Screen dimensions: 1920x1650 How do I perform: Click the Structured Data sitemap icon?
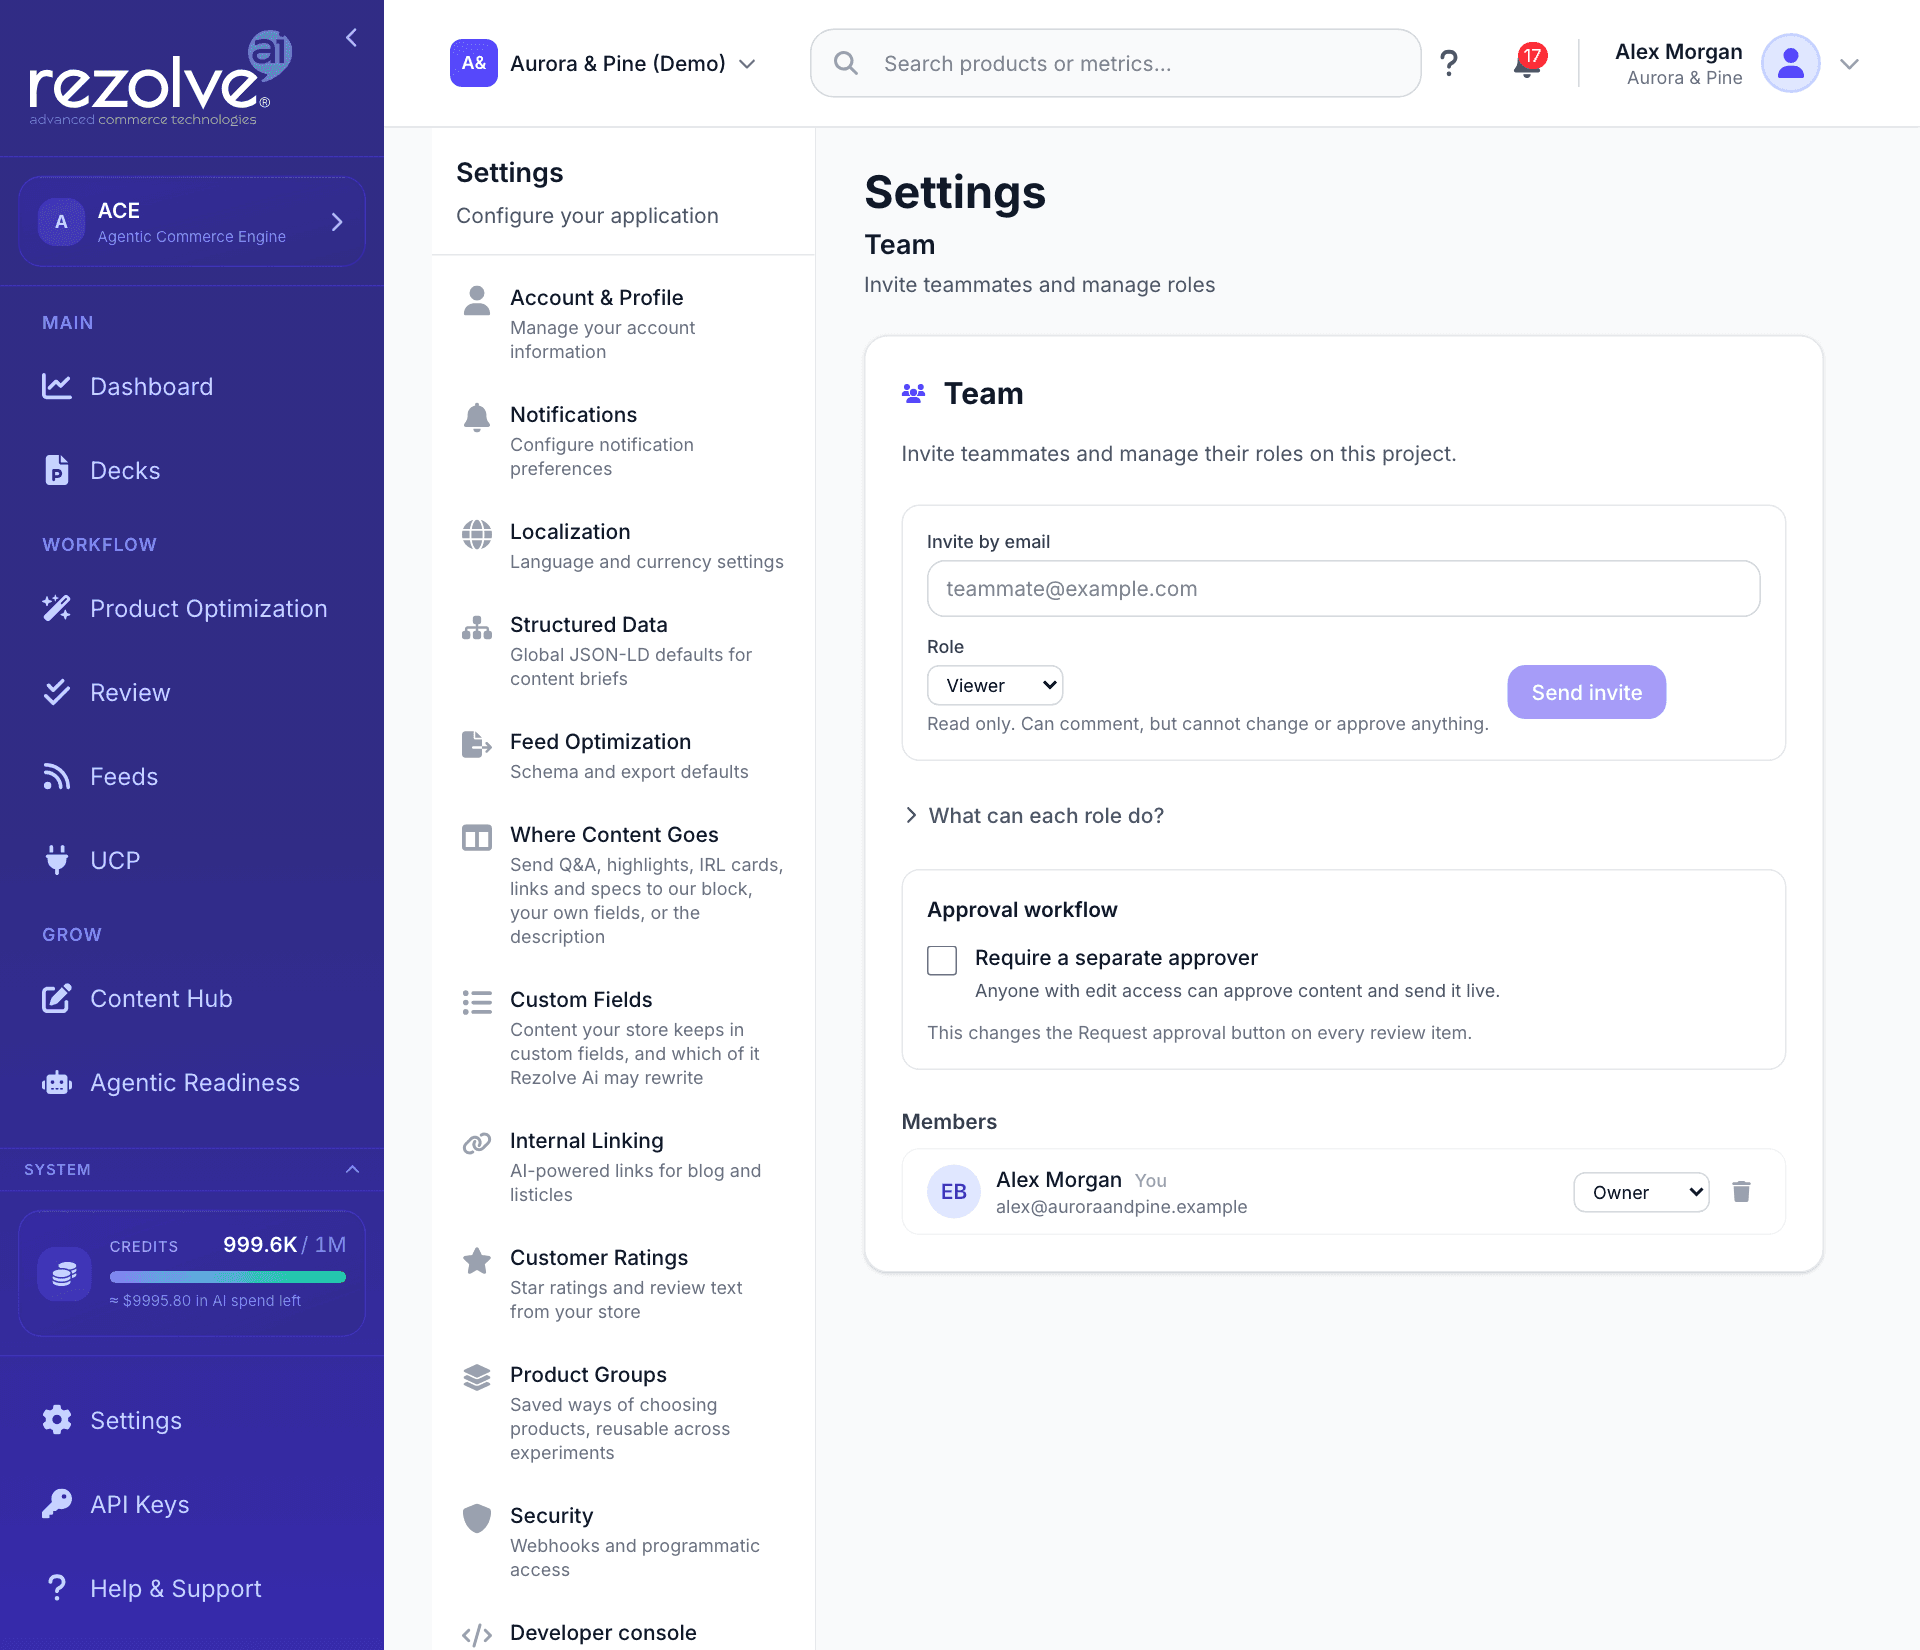coord(477,628)
